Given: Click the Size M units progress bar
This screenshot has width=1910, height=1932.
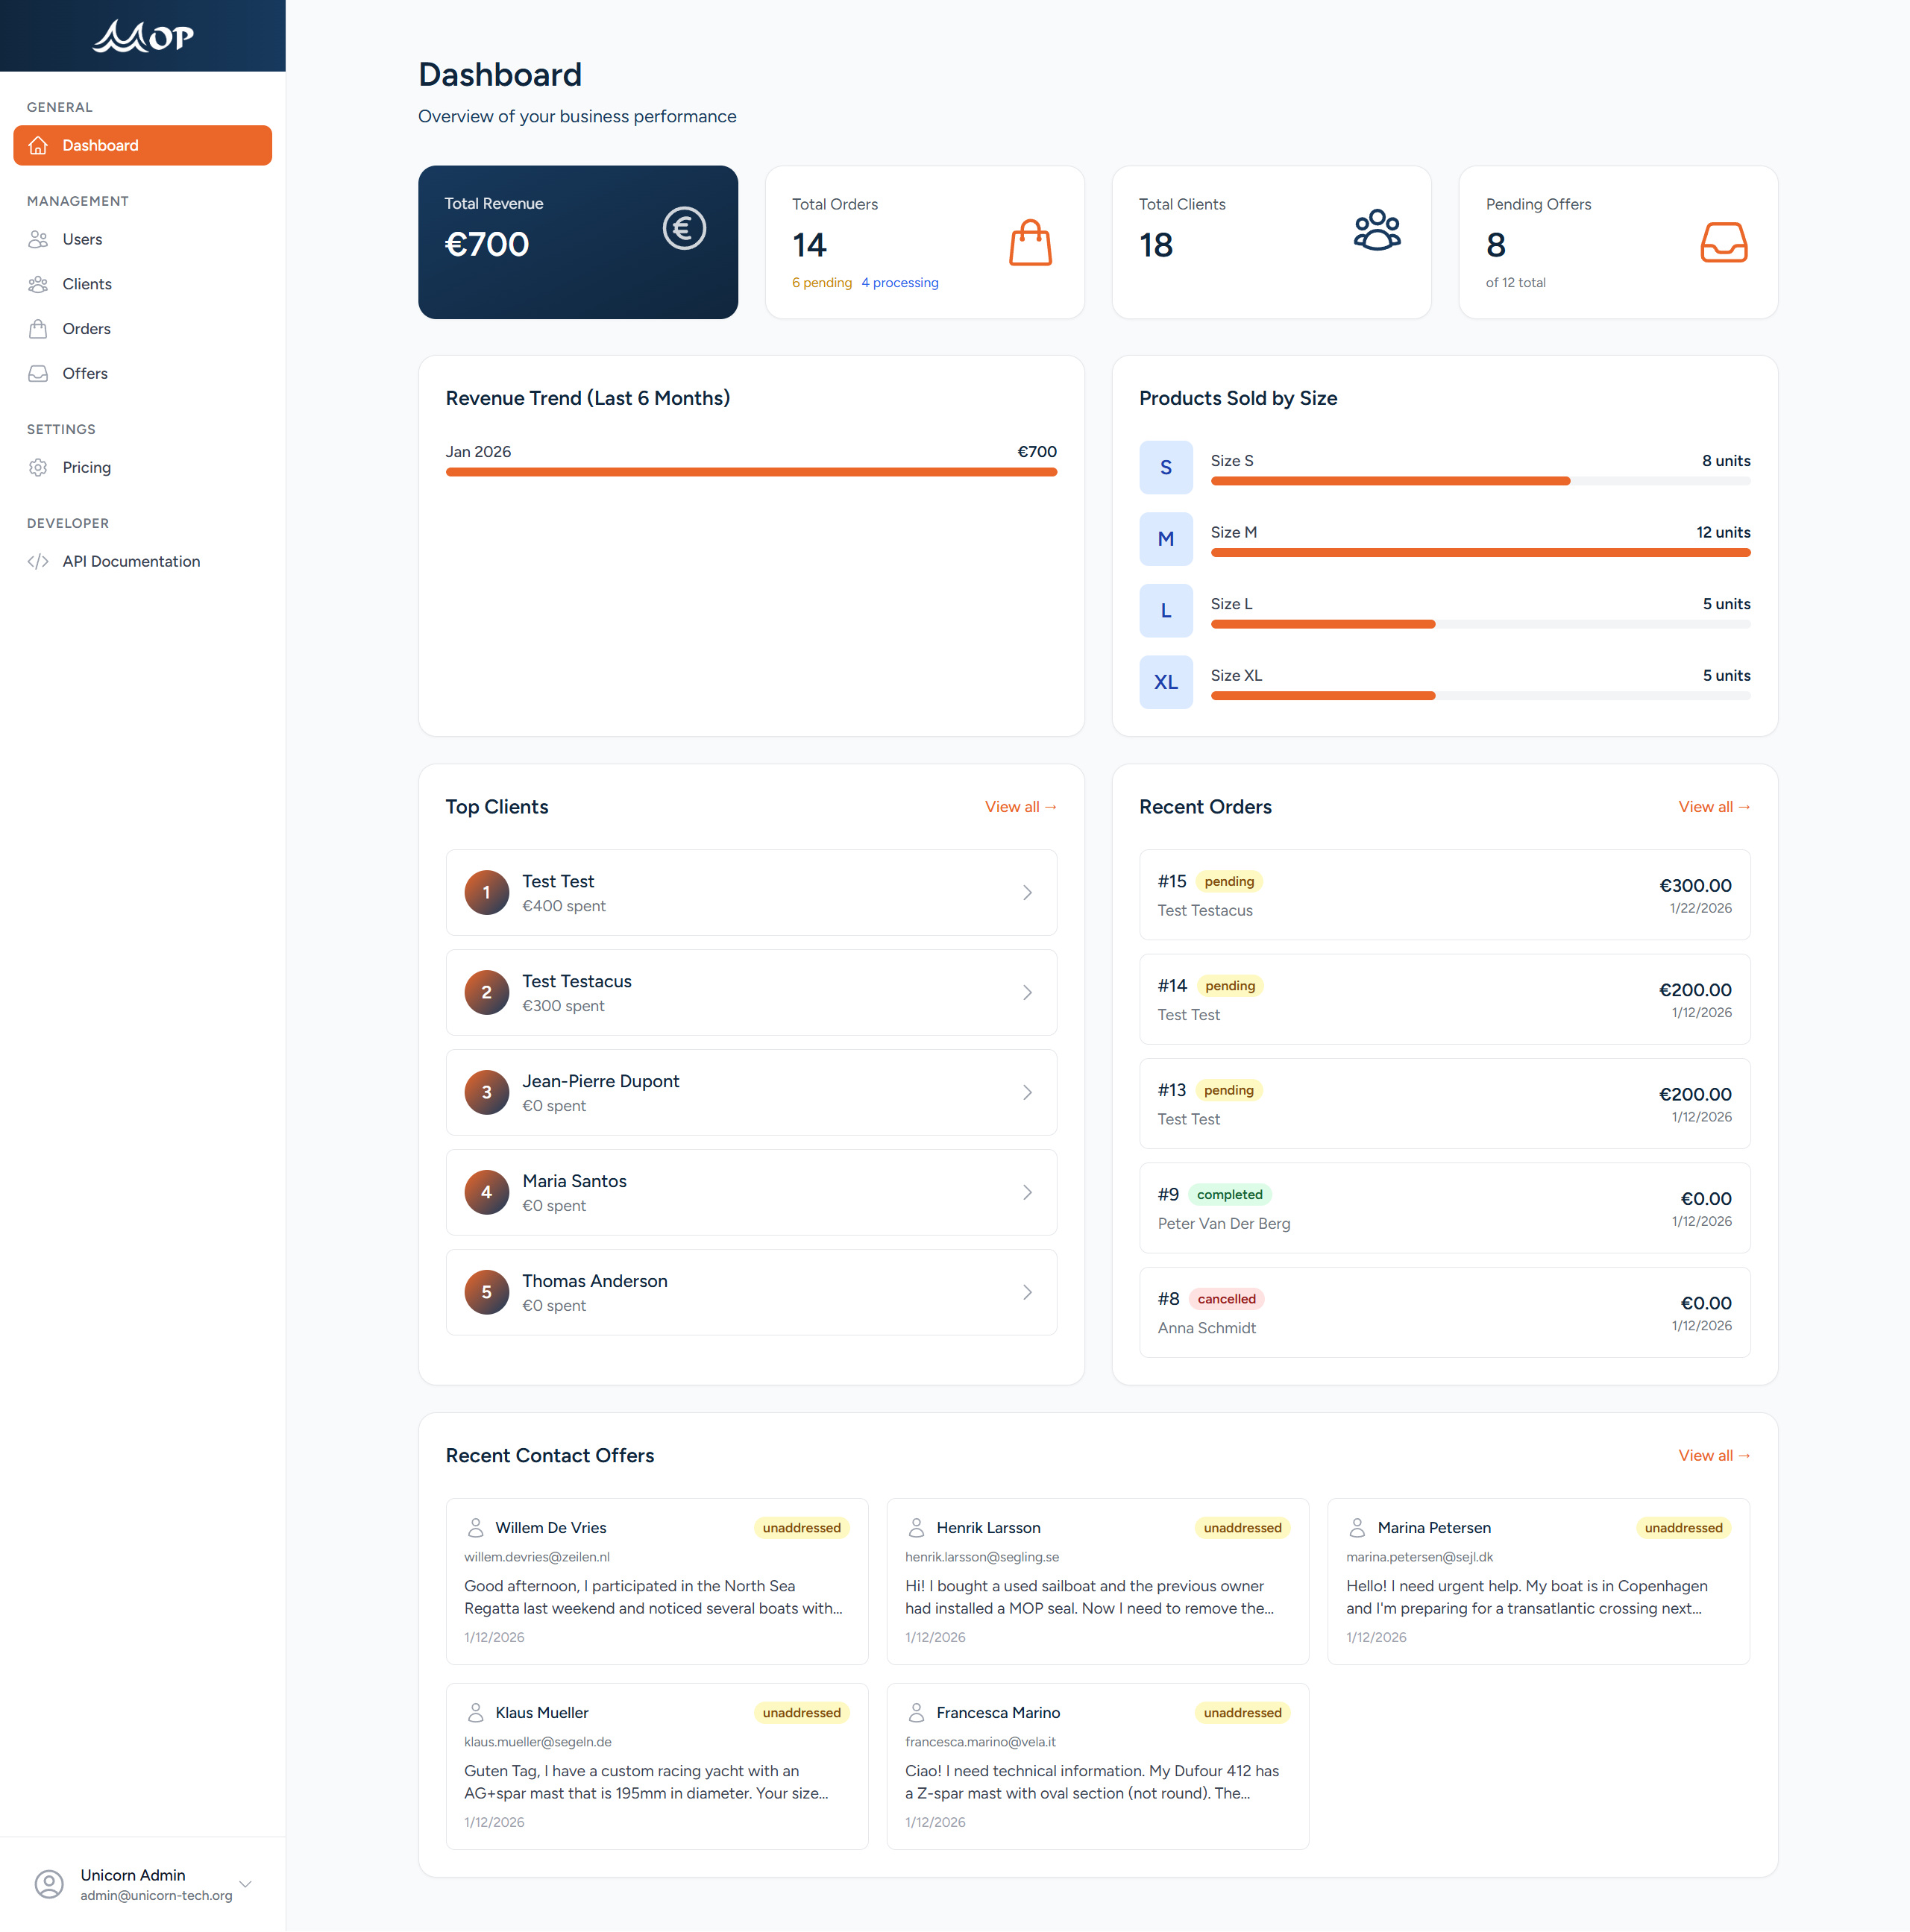Looking at the screenshot, I should click(1480, 552).
